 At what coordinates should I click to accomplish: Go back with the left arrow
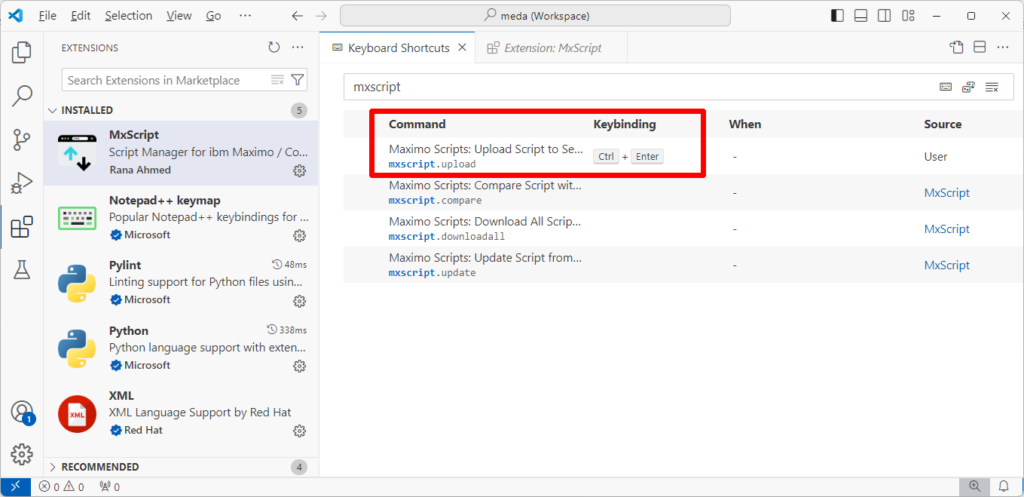coord(298,16)
